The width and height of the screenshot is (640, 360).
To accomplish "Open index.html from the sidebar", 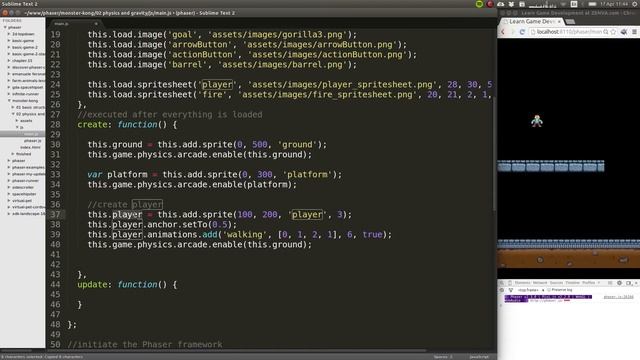I will (x=30, y=147).
